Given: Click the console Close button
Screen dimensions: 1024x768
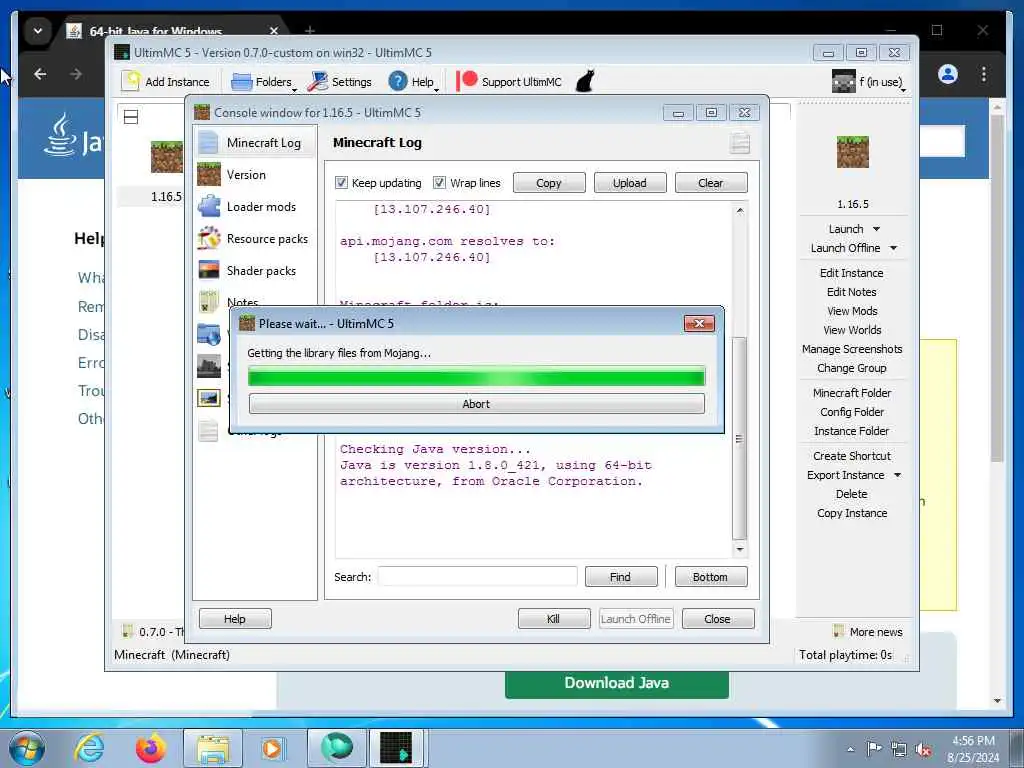Looking at the screenshot, I should pos(718,618).
